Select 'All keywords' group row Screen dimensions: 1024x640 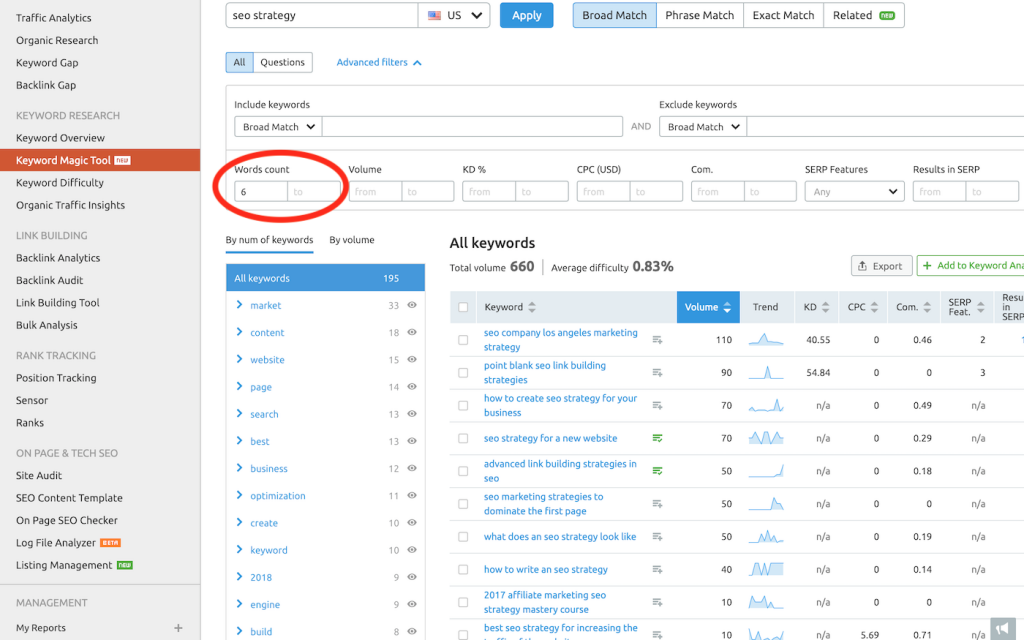pos(325,278)
